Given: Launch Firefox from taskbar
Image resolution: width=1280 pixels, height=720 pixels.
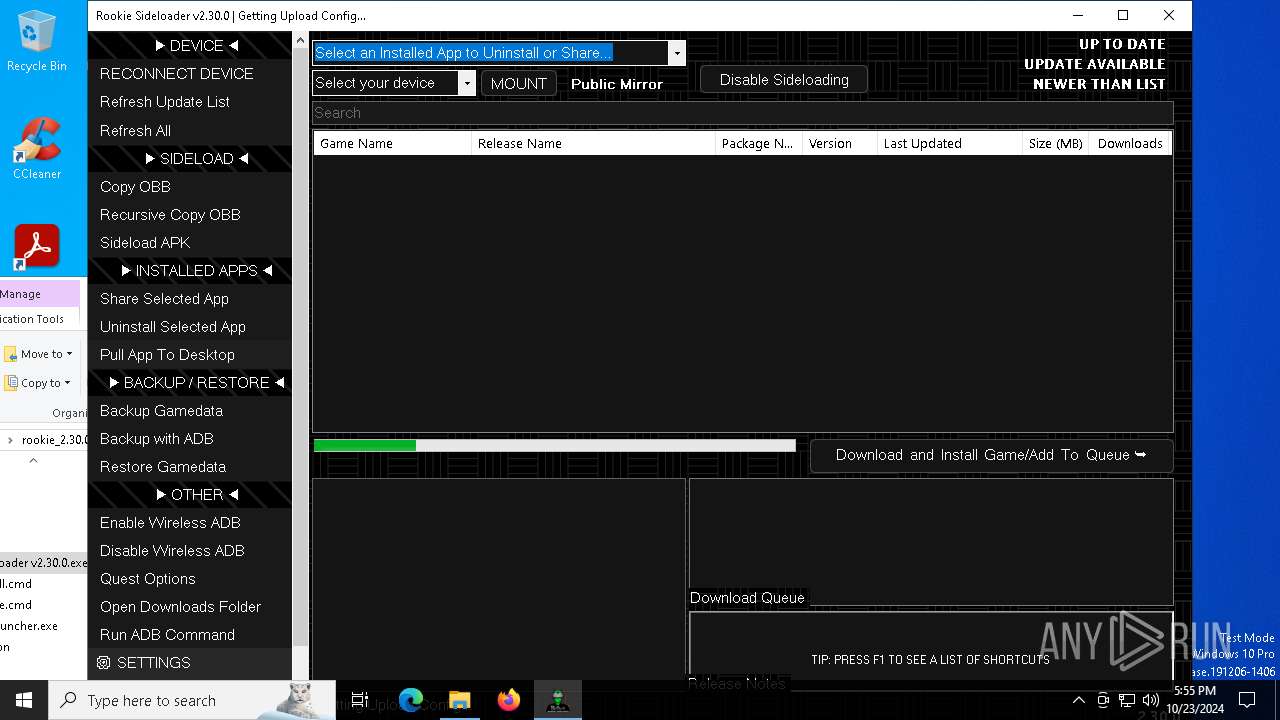Looking at the screenshot, I should tap(509, 700).
